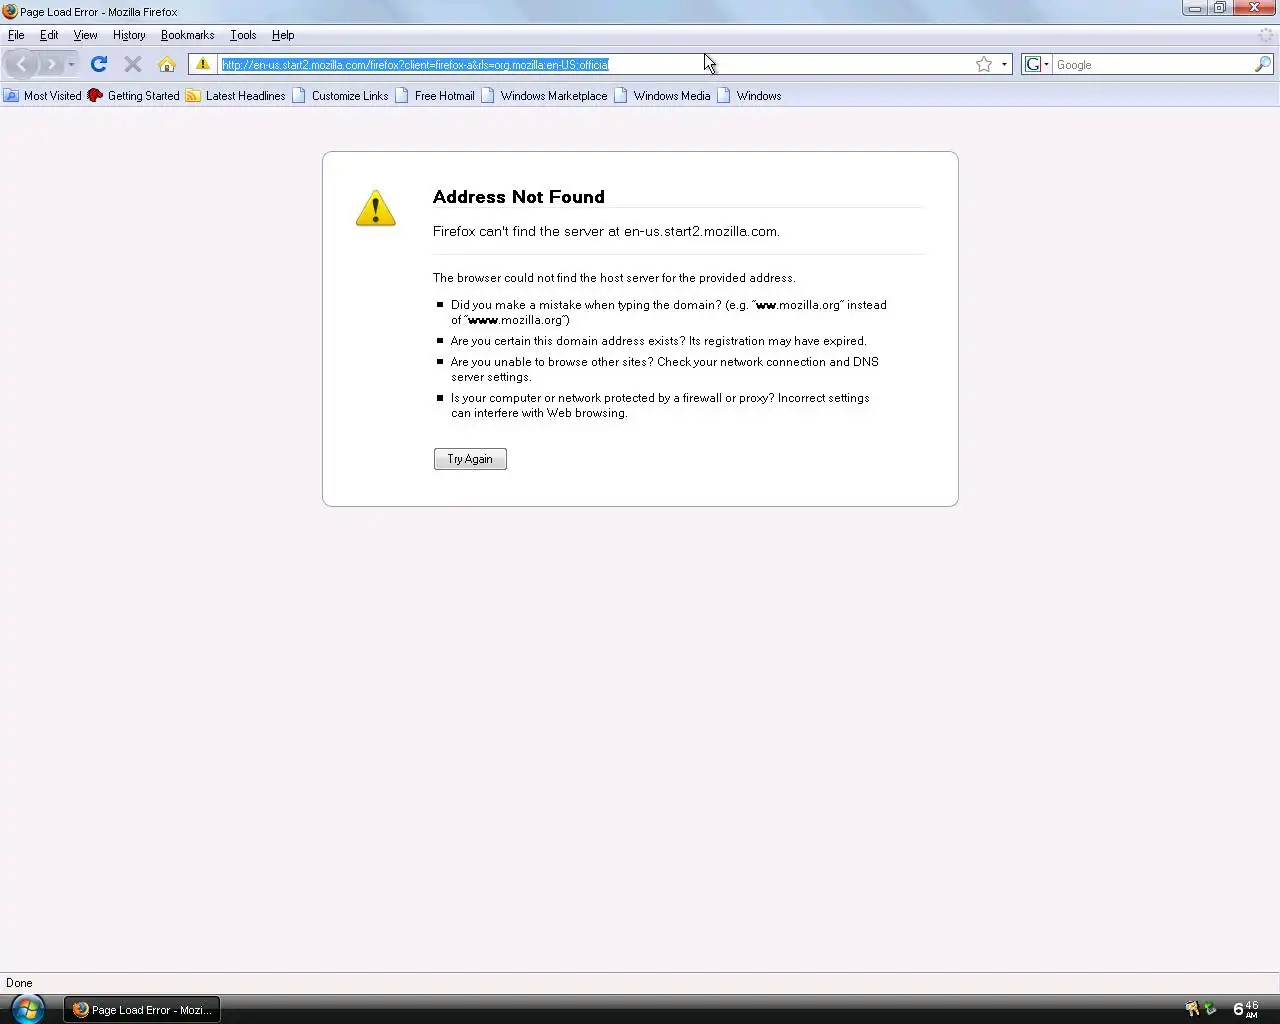Select the Page Load Error taskbar button
Image resolution: width=1280 pixels, height=1024 pixels.
click(x=143, y=1010)
